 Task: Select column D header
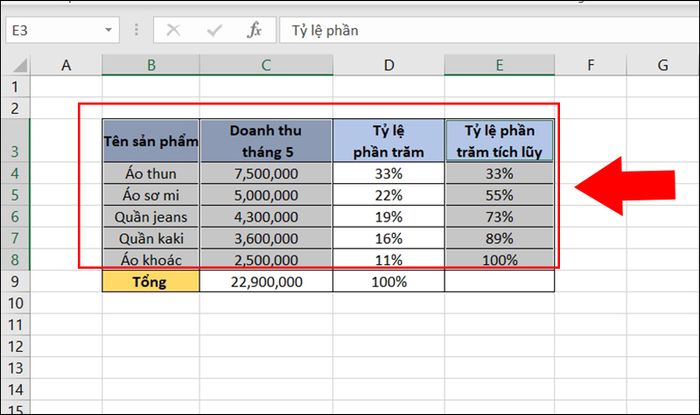(389, 65)
